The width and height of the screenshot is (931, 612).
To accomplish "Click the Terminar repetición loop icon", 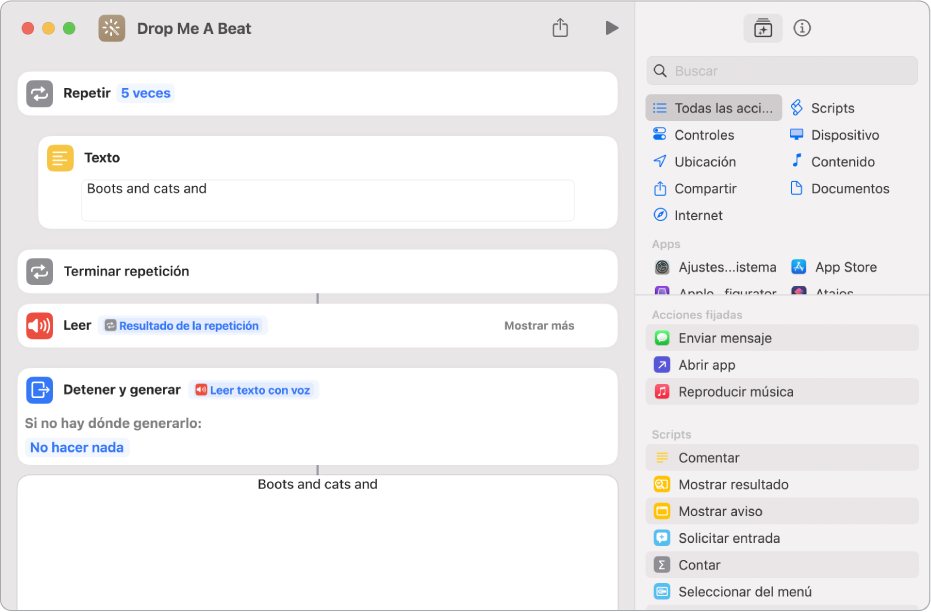I will [x=40, y=271].
